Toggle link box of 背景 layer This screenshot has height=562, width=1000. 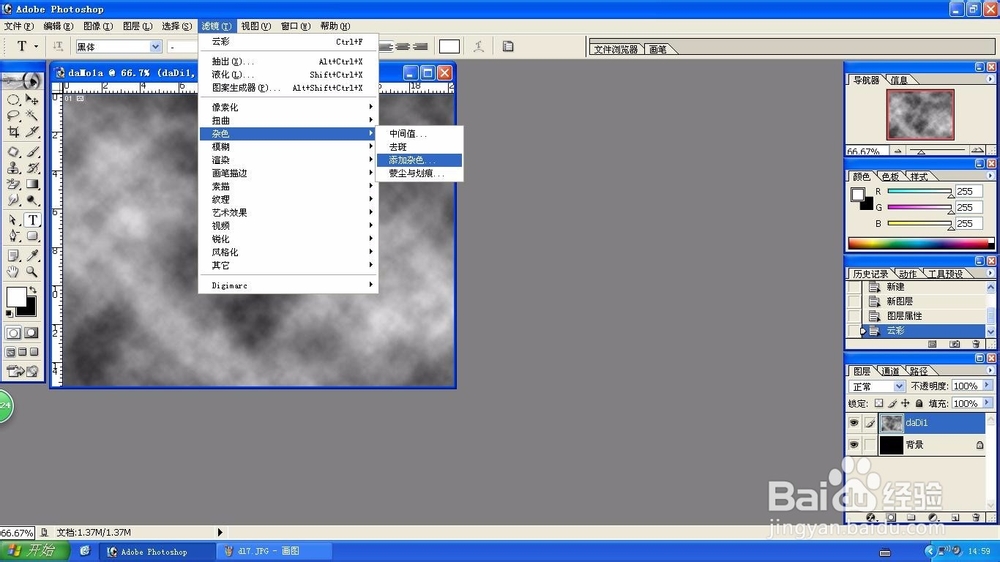click(x=870, y=445)
